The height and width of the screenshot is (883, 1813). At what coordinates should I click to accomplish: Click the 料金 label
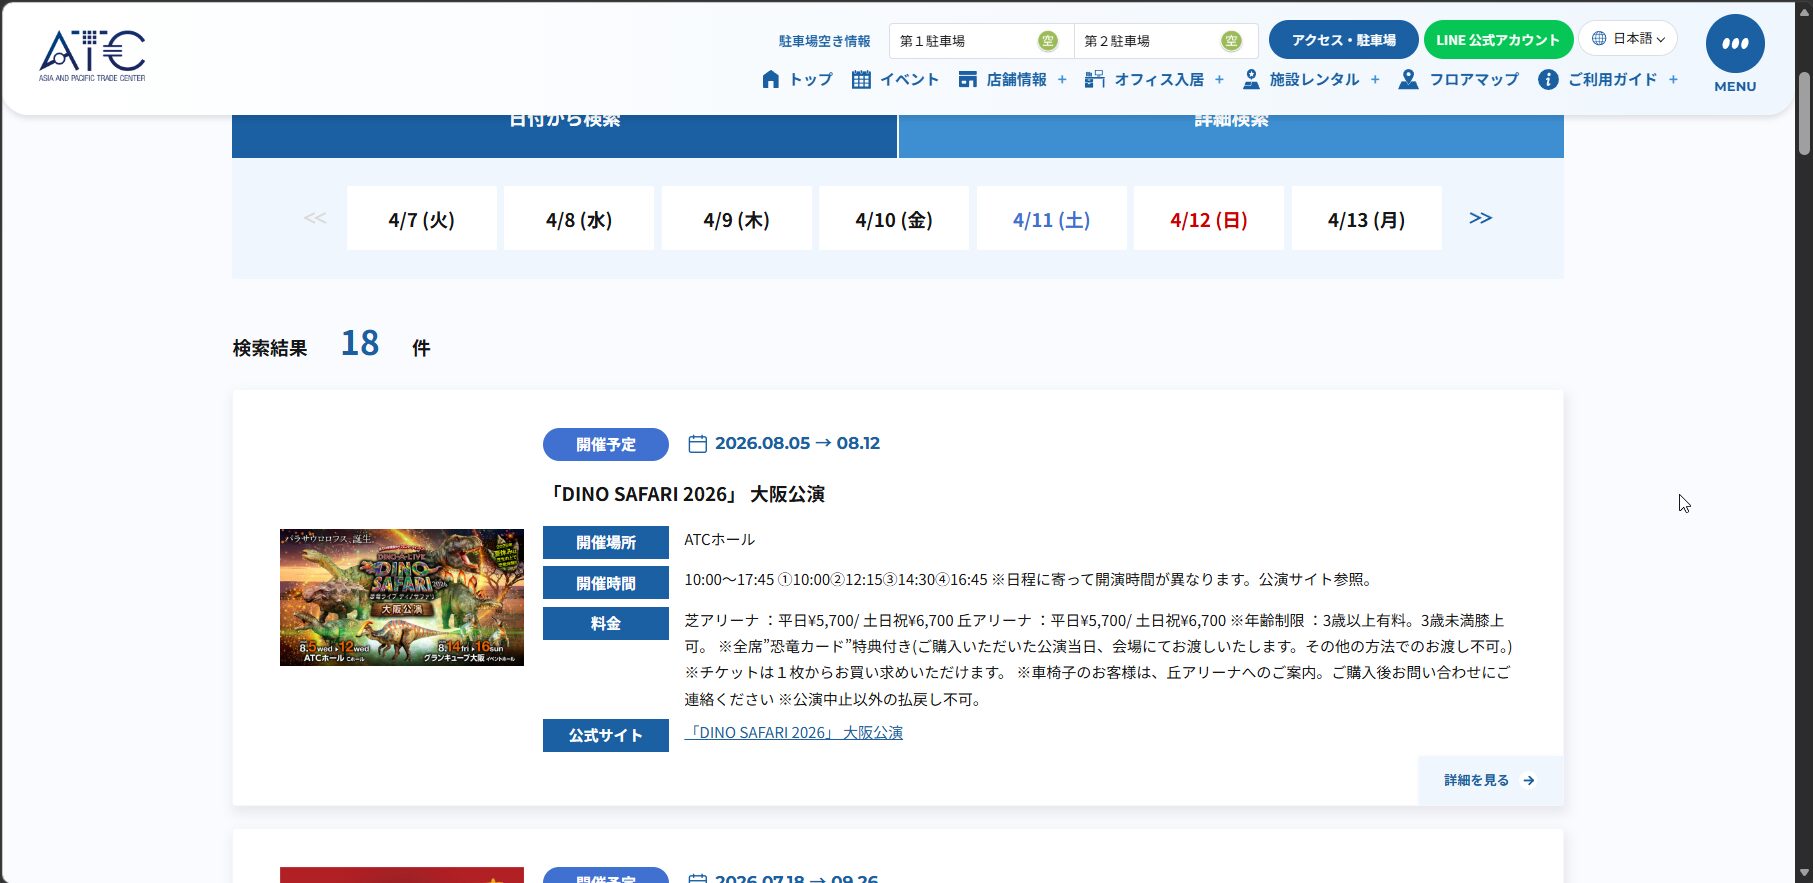pyautogui.click(x=606, y=623)
